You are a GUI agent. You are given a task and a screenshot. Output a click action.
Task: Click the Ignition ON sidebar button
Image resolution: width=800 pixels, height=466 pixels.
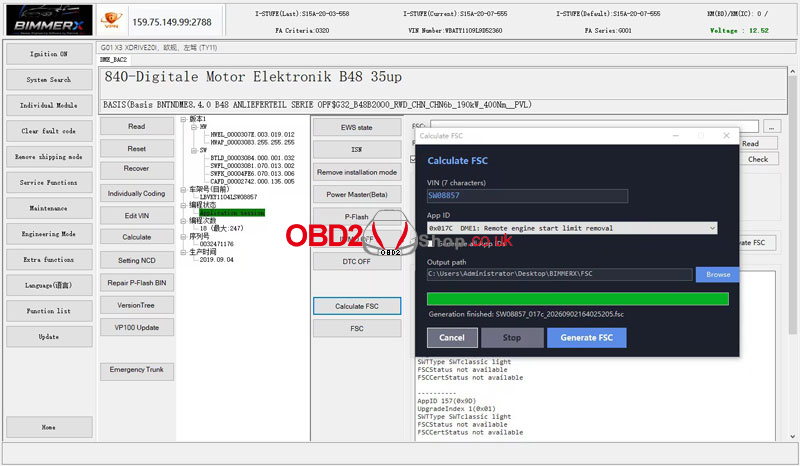[49, 54]
